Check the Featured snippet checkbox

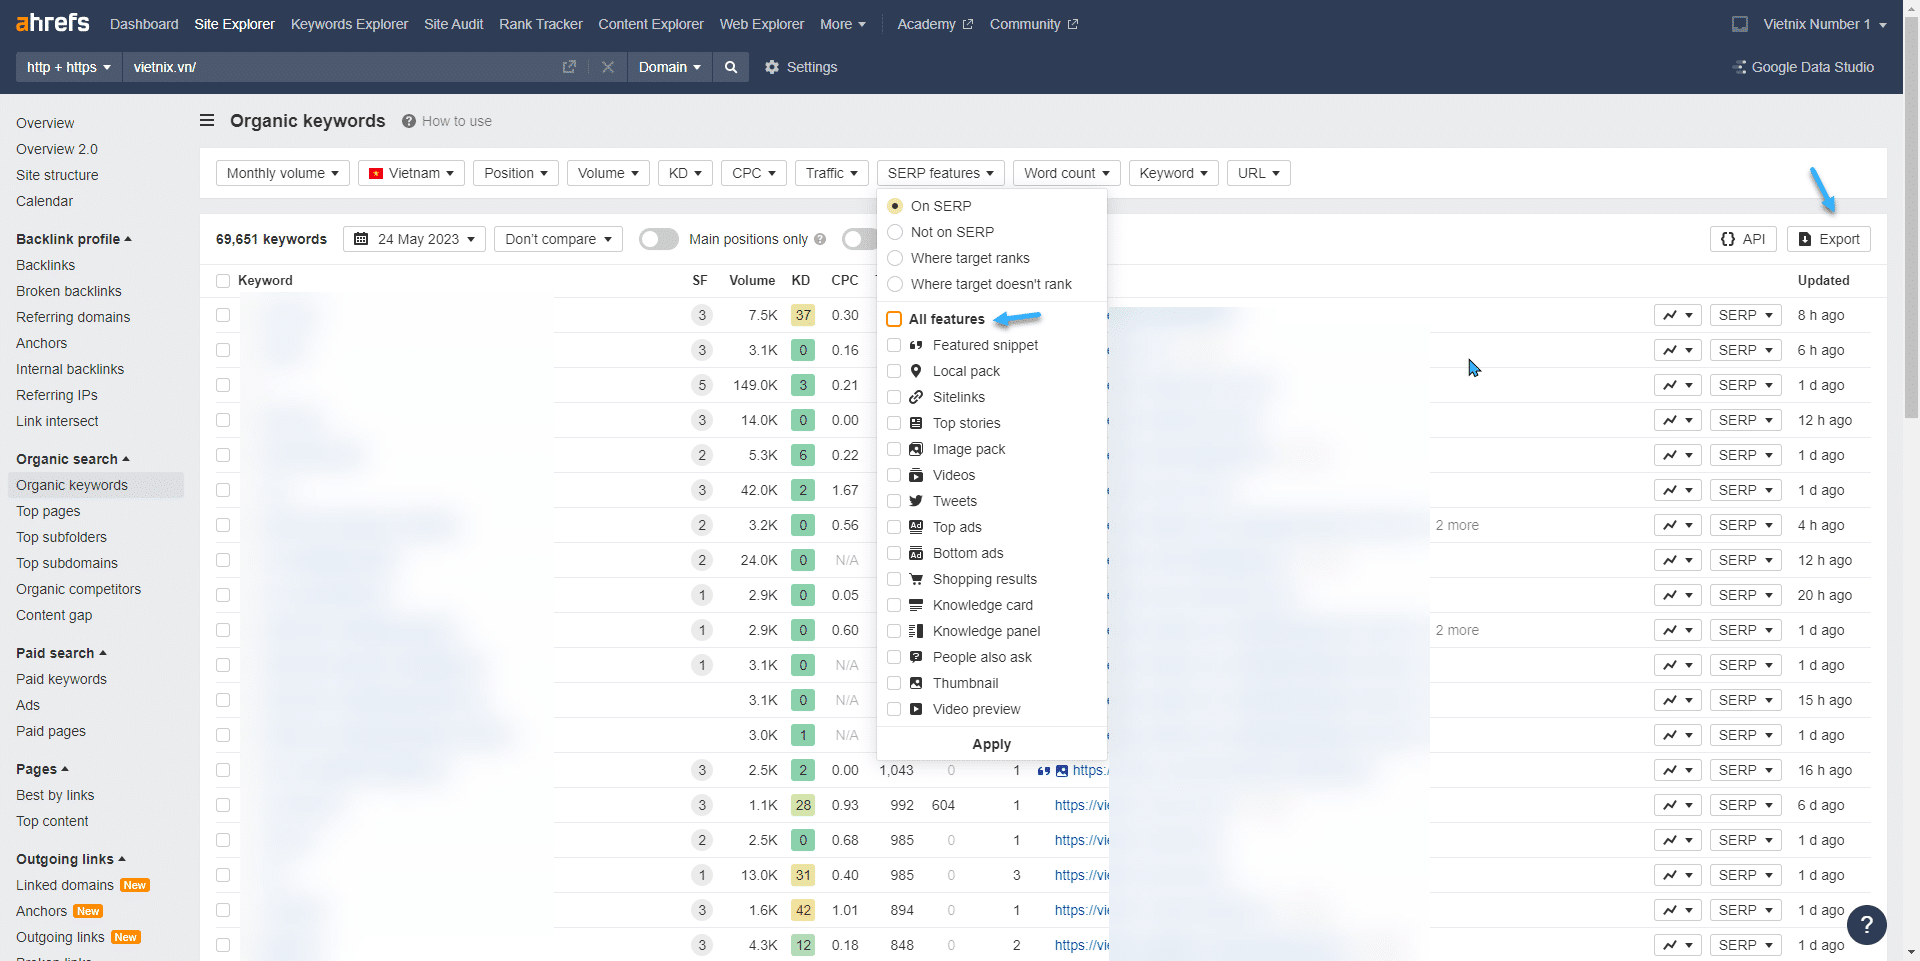(x=894, y=345)
